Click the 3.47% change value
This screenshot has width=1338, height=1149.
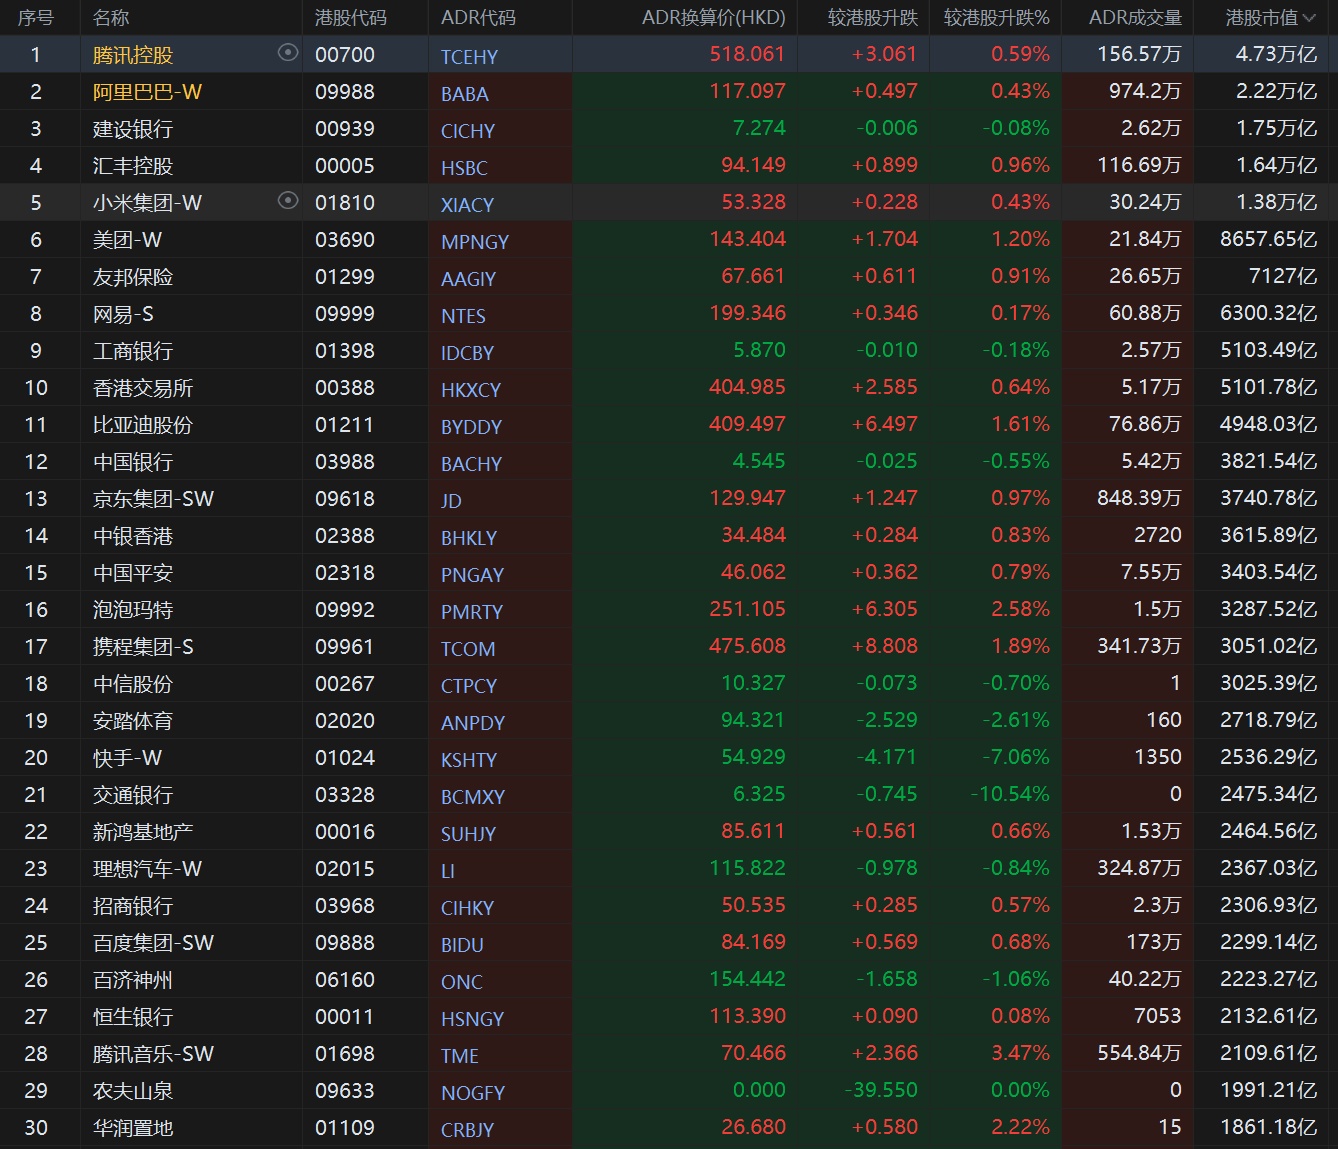click(x=1020, y=1053)
